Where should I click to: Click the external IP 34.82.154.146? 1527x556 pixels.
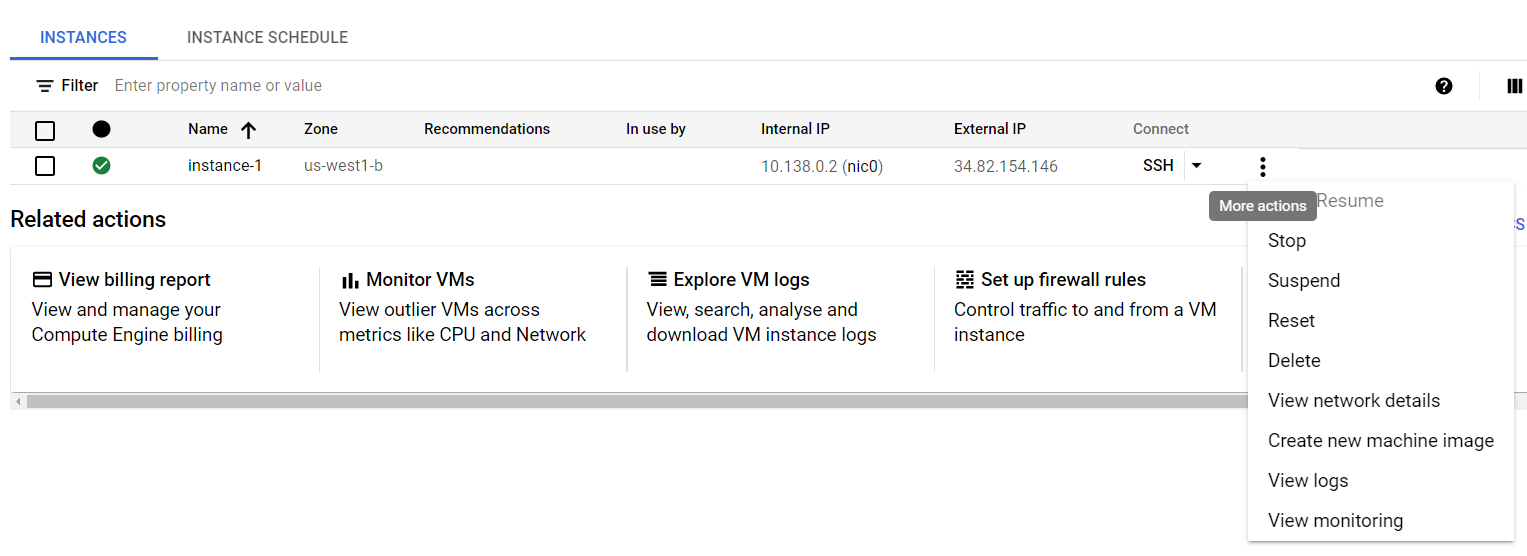(1006, 166)
